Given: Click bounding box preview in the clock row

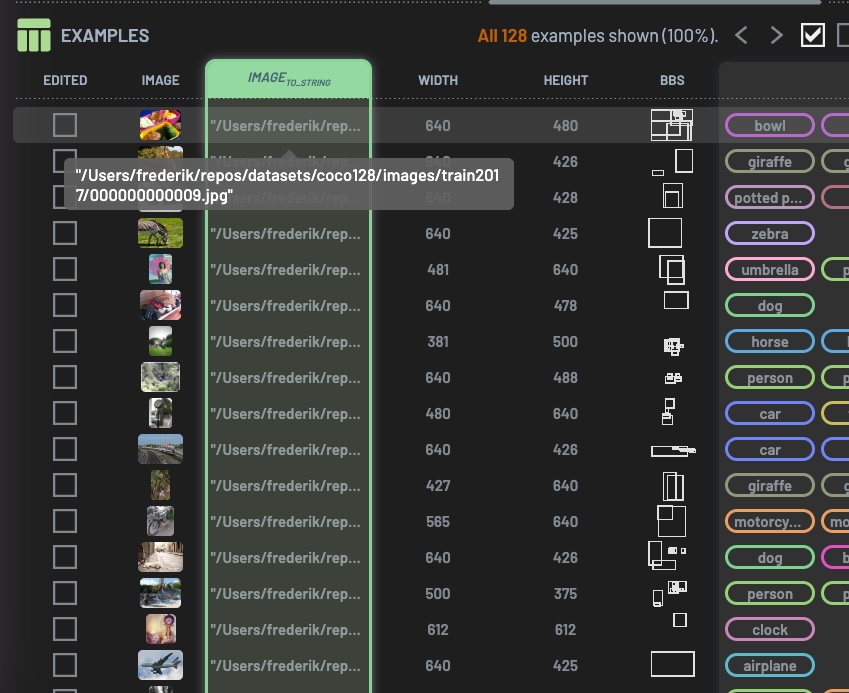Looking at the screenshot, I should tap(680, 621).
